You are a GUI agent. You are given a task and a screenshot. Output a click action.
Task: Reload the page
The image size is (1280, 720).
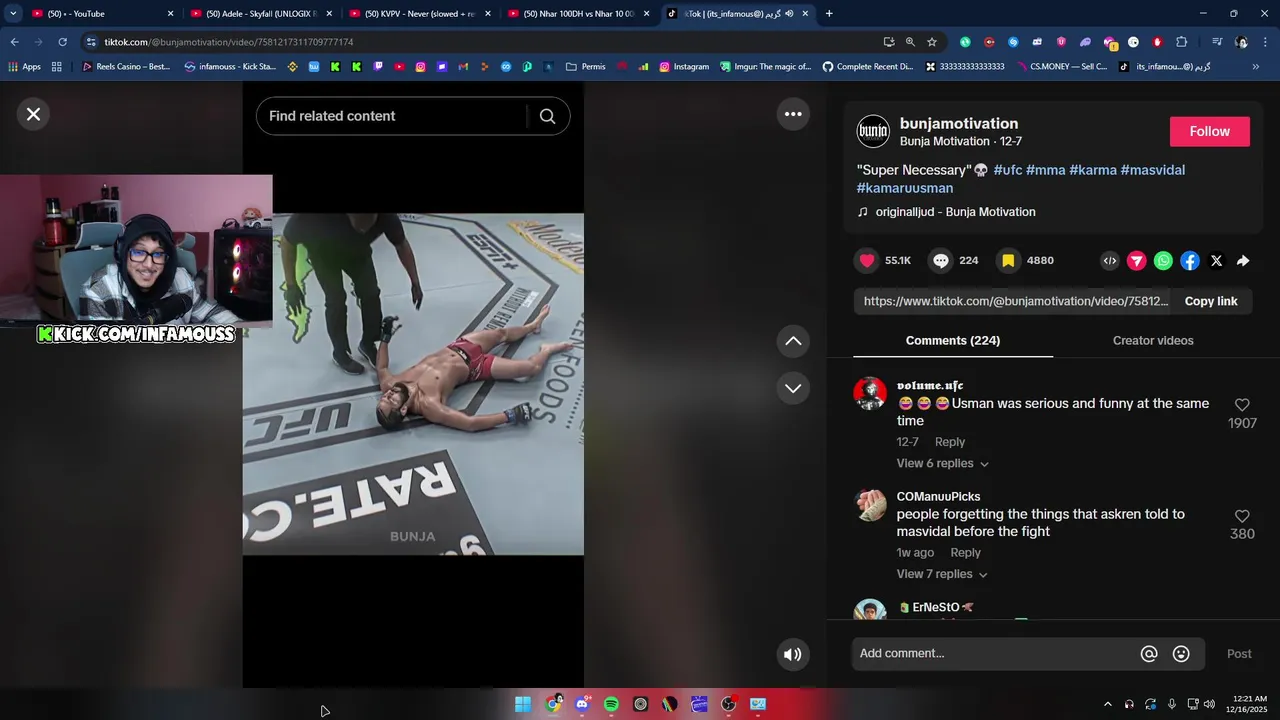tap(62, 42)
